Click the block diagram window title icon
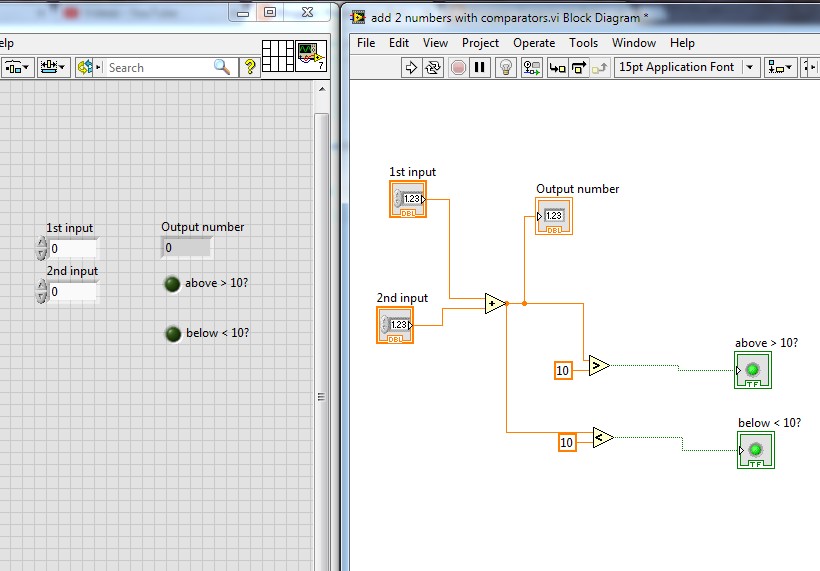The image size is (820, 571). [x=358, y=18]
